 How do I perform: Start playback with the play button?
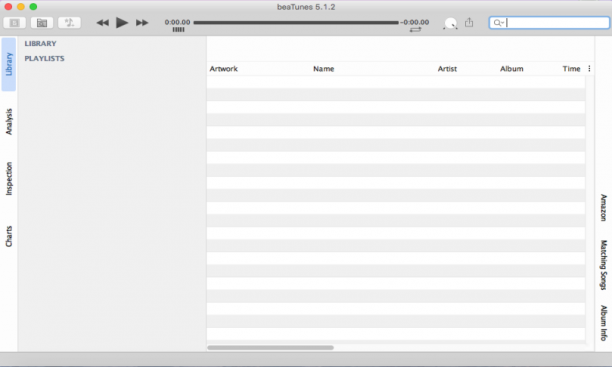click(122, 23)
